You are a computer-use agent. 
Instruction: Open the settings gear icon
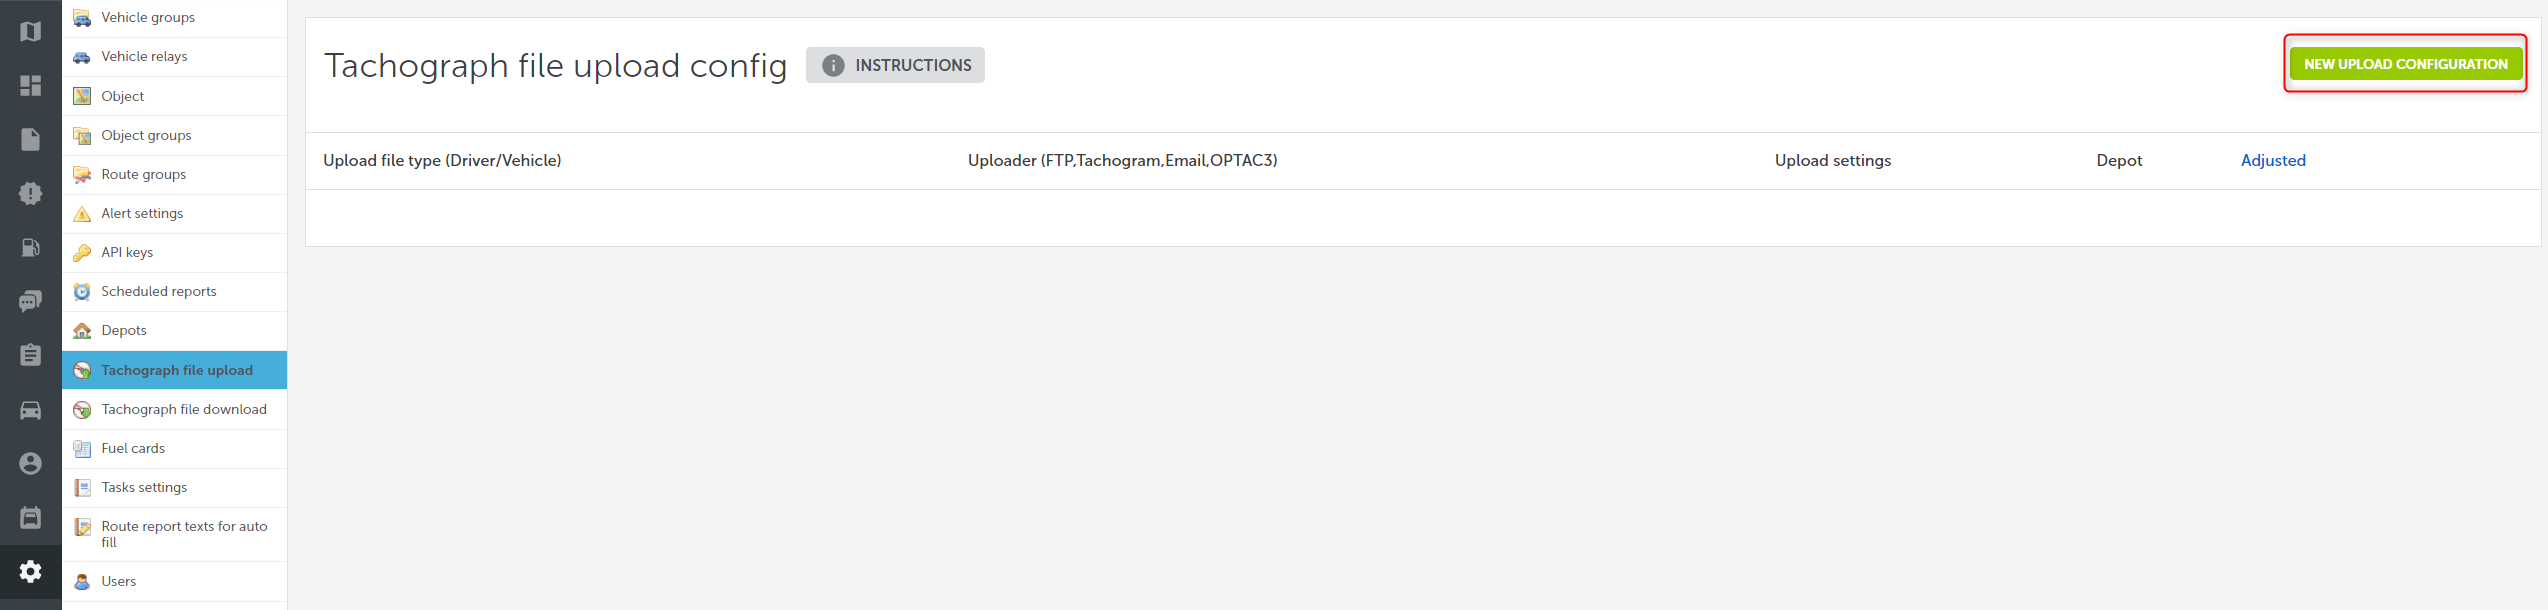coord(31,571)
